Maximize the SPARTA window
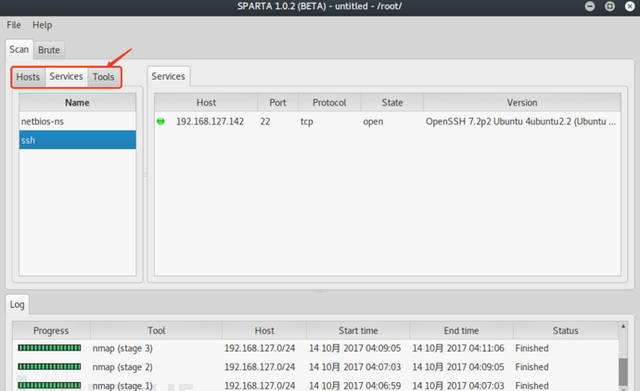 tap(610, 6)
